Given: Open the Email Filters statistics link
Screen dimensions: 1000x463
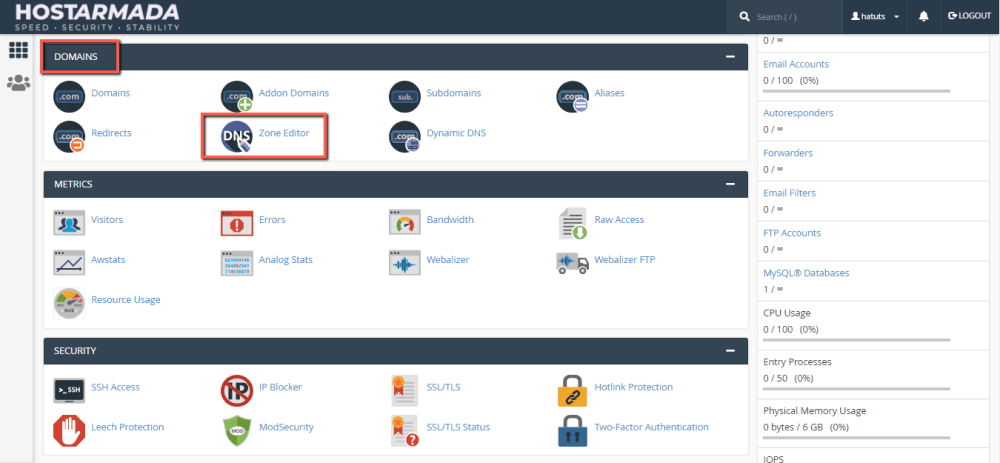Looking at the screenshot, I should 790,193.
